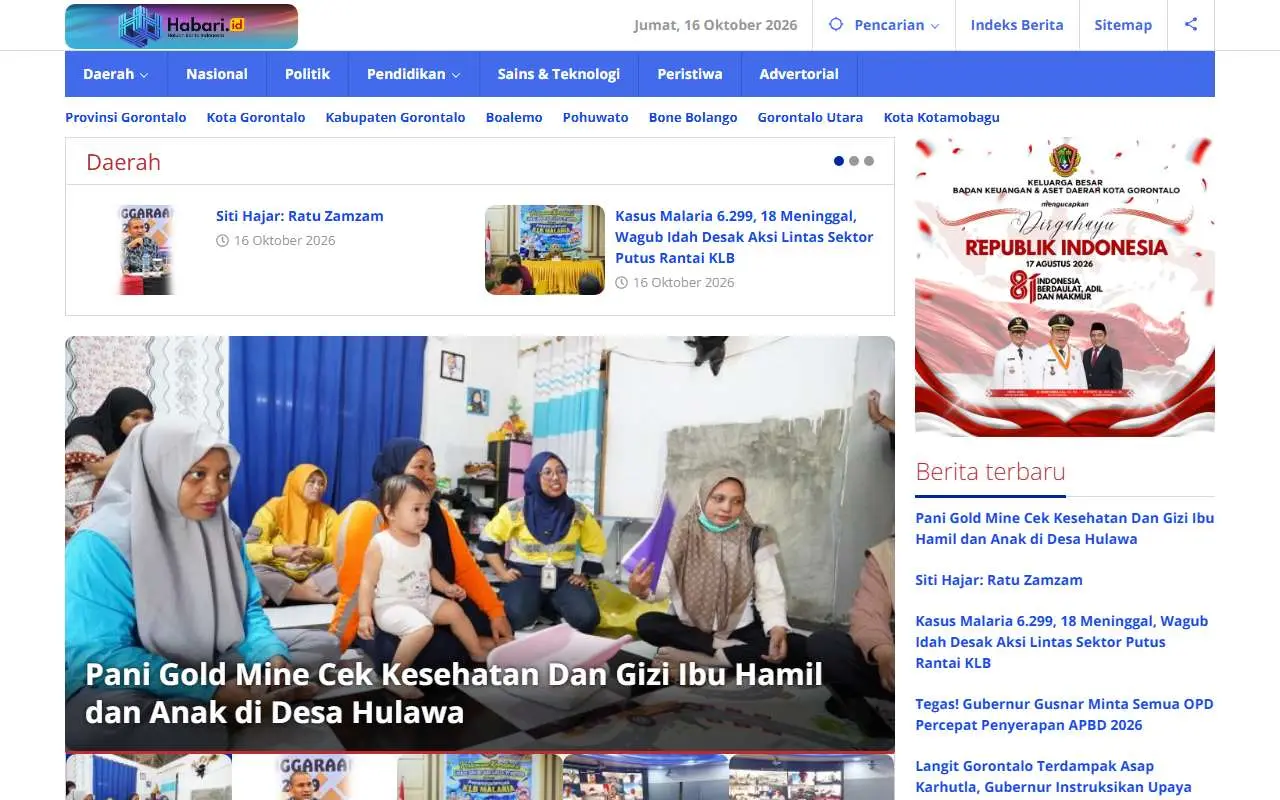Click the Habari.id logo
1280x800 pixels.
click(181, 26)
